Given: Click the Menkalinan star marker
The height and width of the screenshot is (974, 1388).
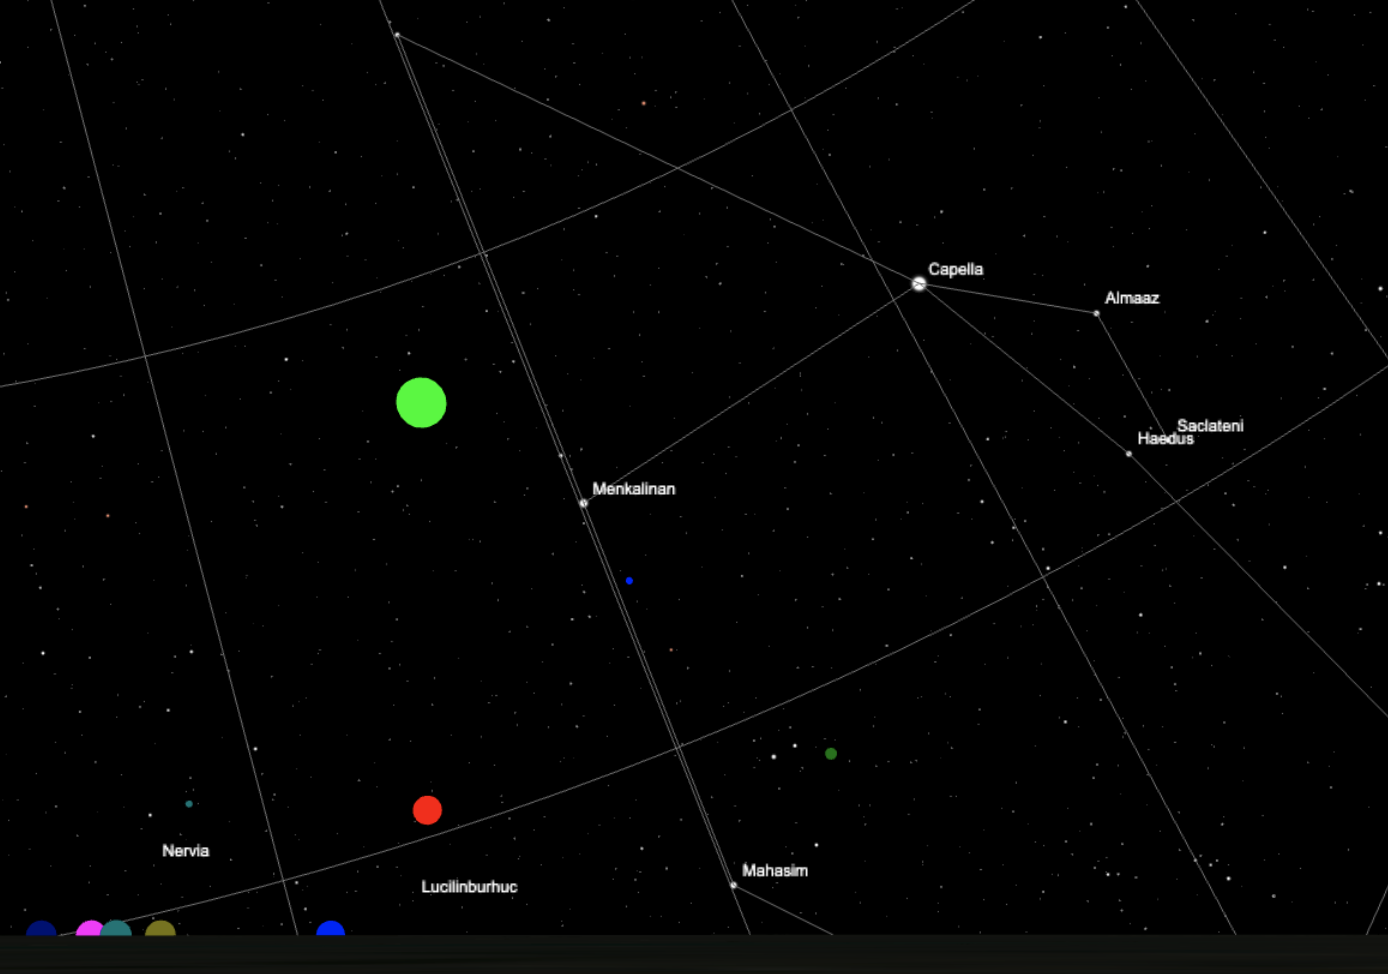Looking at the screenshot, I should click(x=584, y=503).
